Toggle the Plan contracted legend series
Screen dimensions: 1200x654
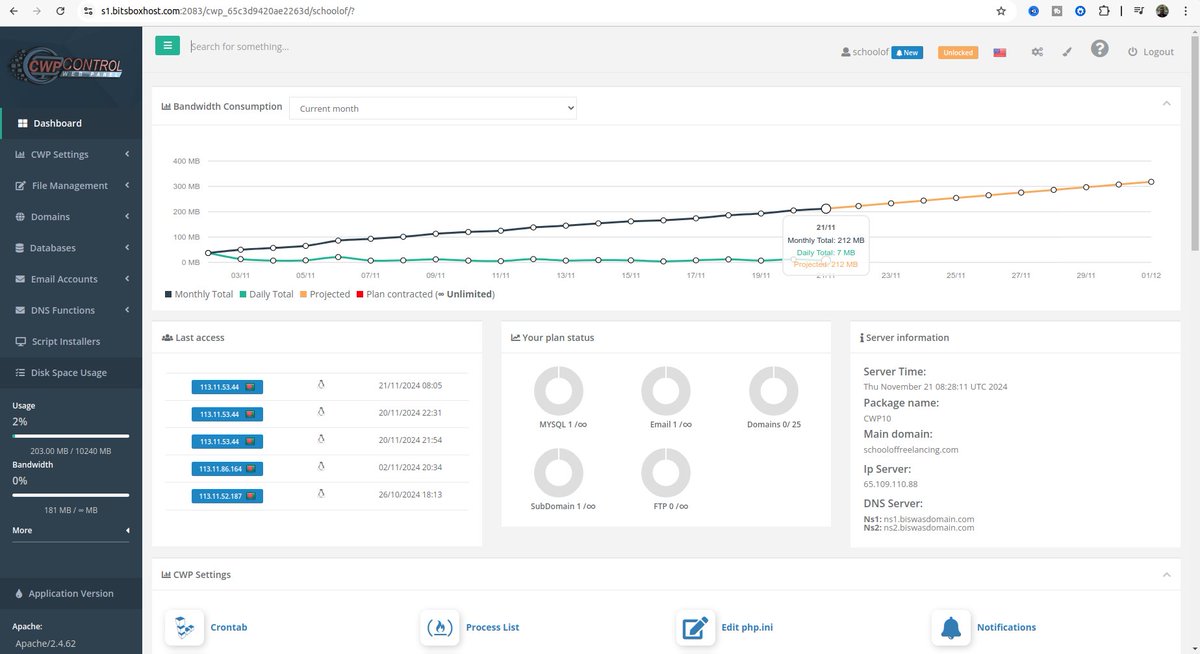425,294
